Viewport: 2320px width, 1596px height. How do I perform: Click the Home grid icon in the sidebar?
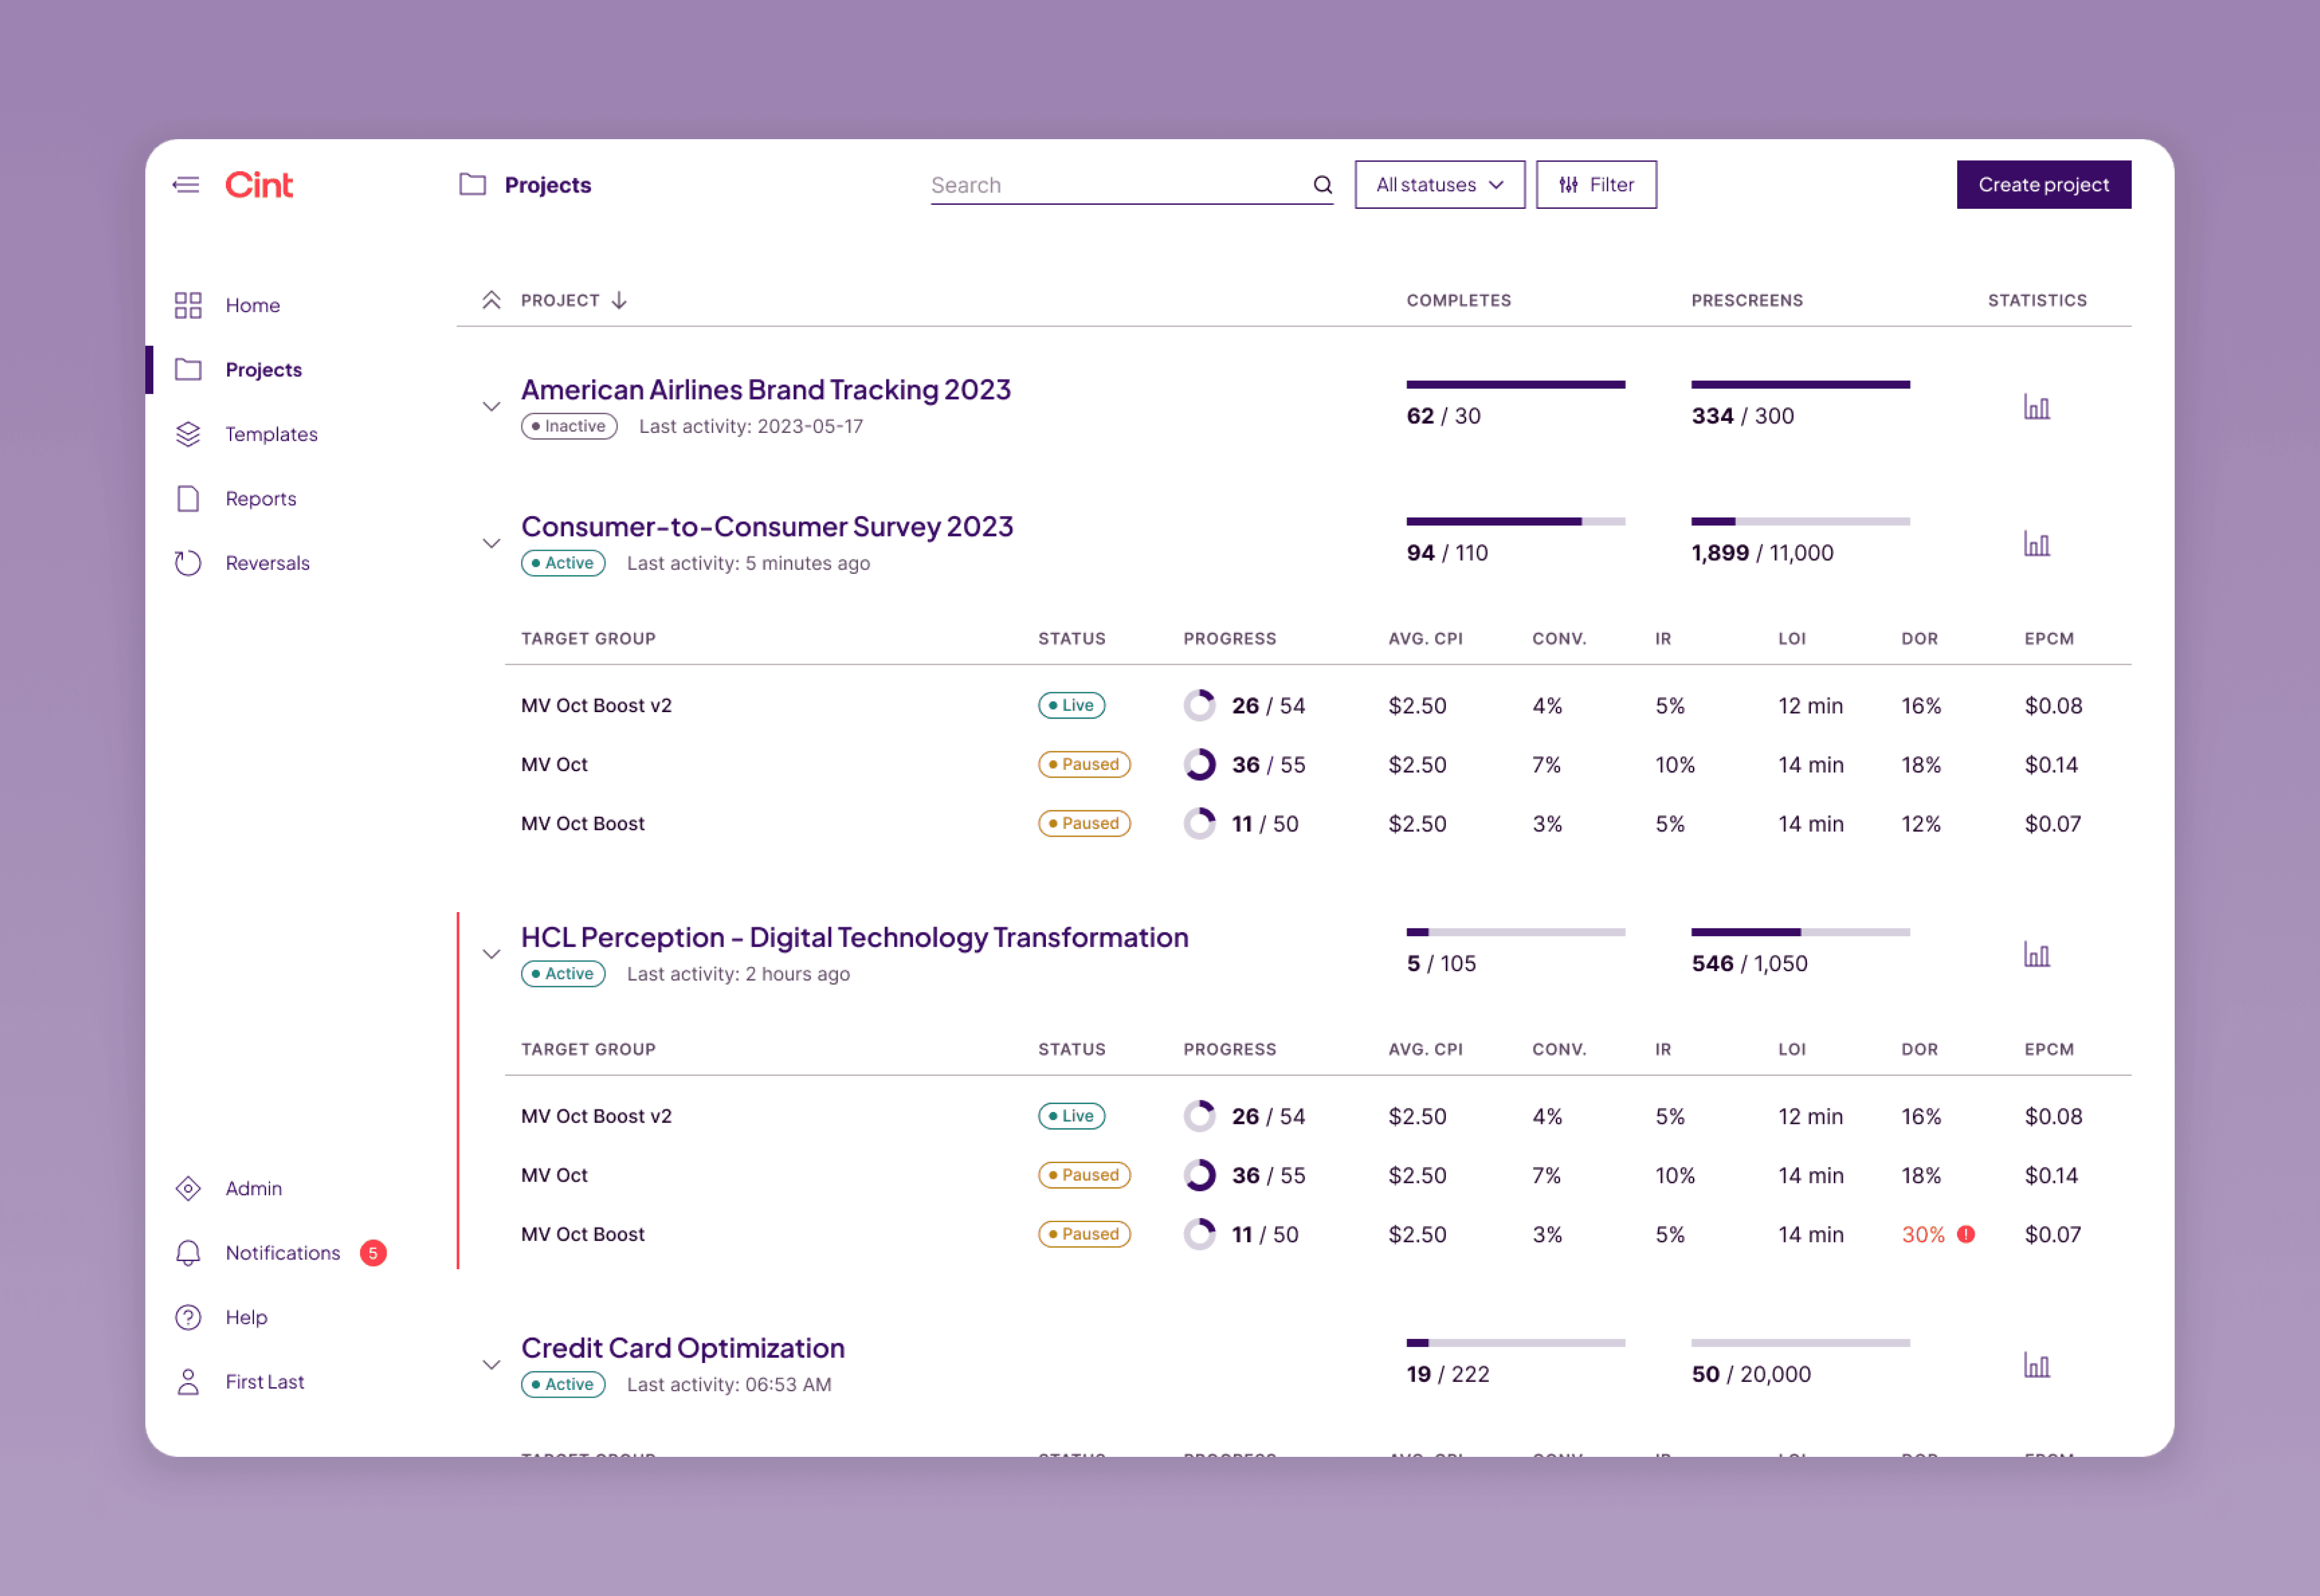(x=188, y=305)
